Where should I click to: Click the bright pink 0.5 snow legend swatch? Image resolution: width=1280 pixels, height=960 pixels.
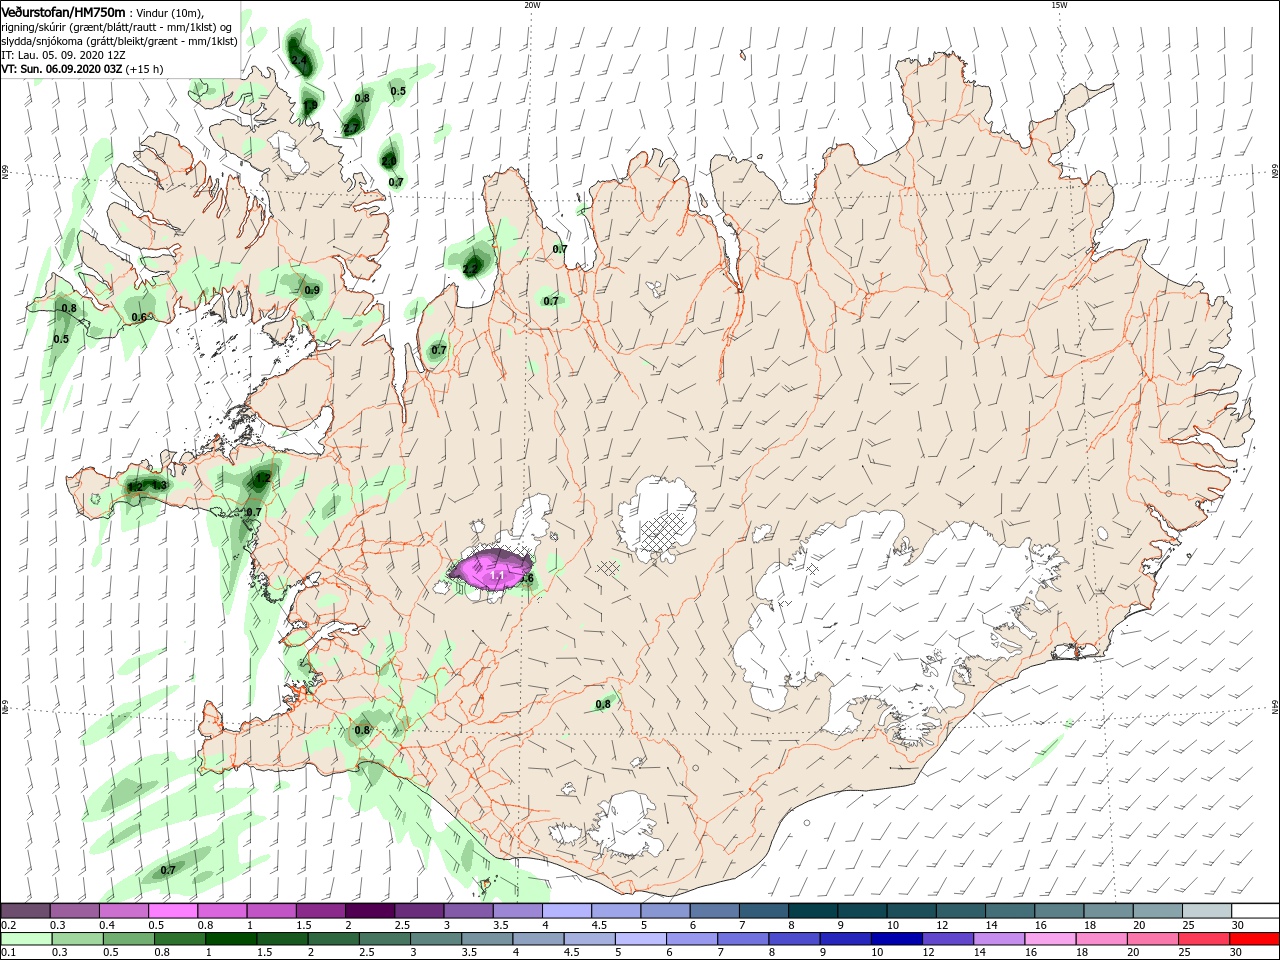(173, 911)
